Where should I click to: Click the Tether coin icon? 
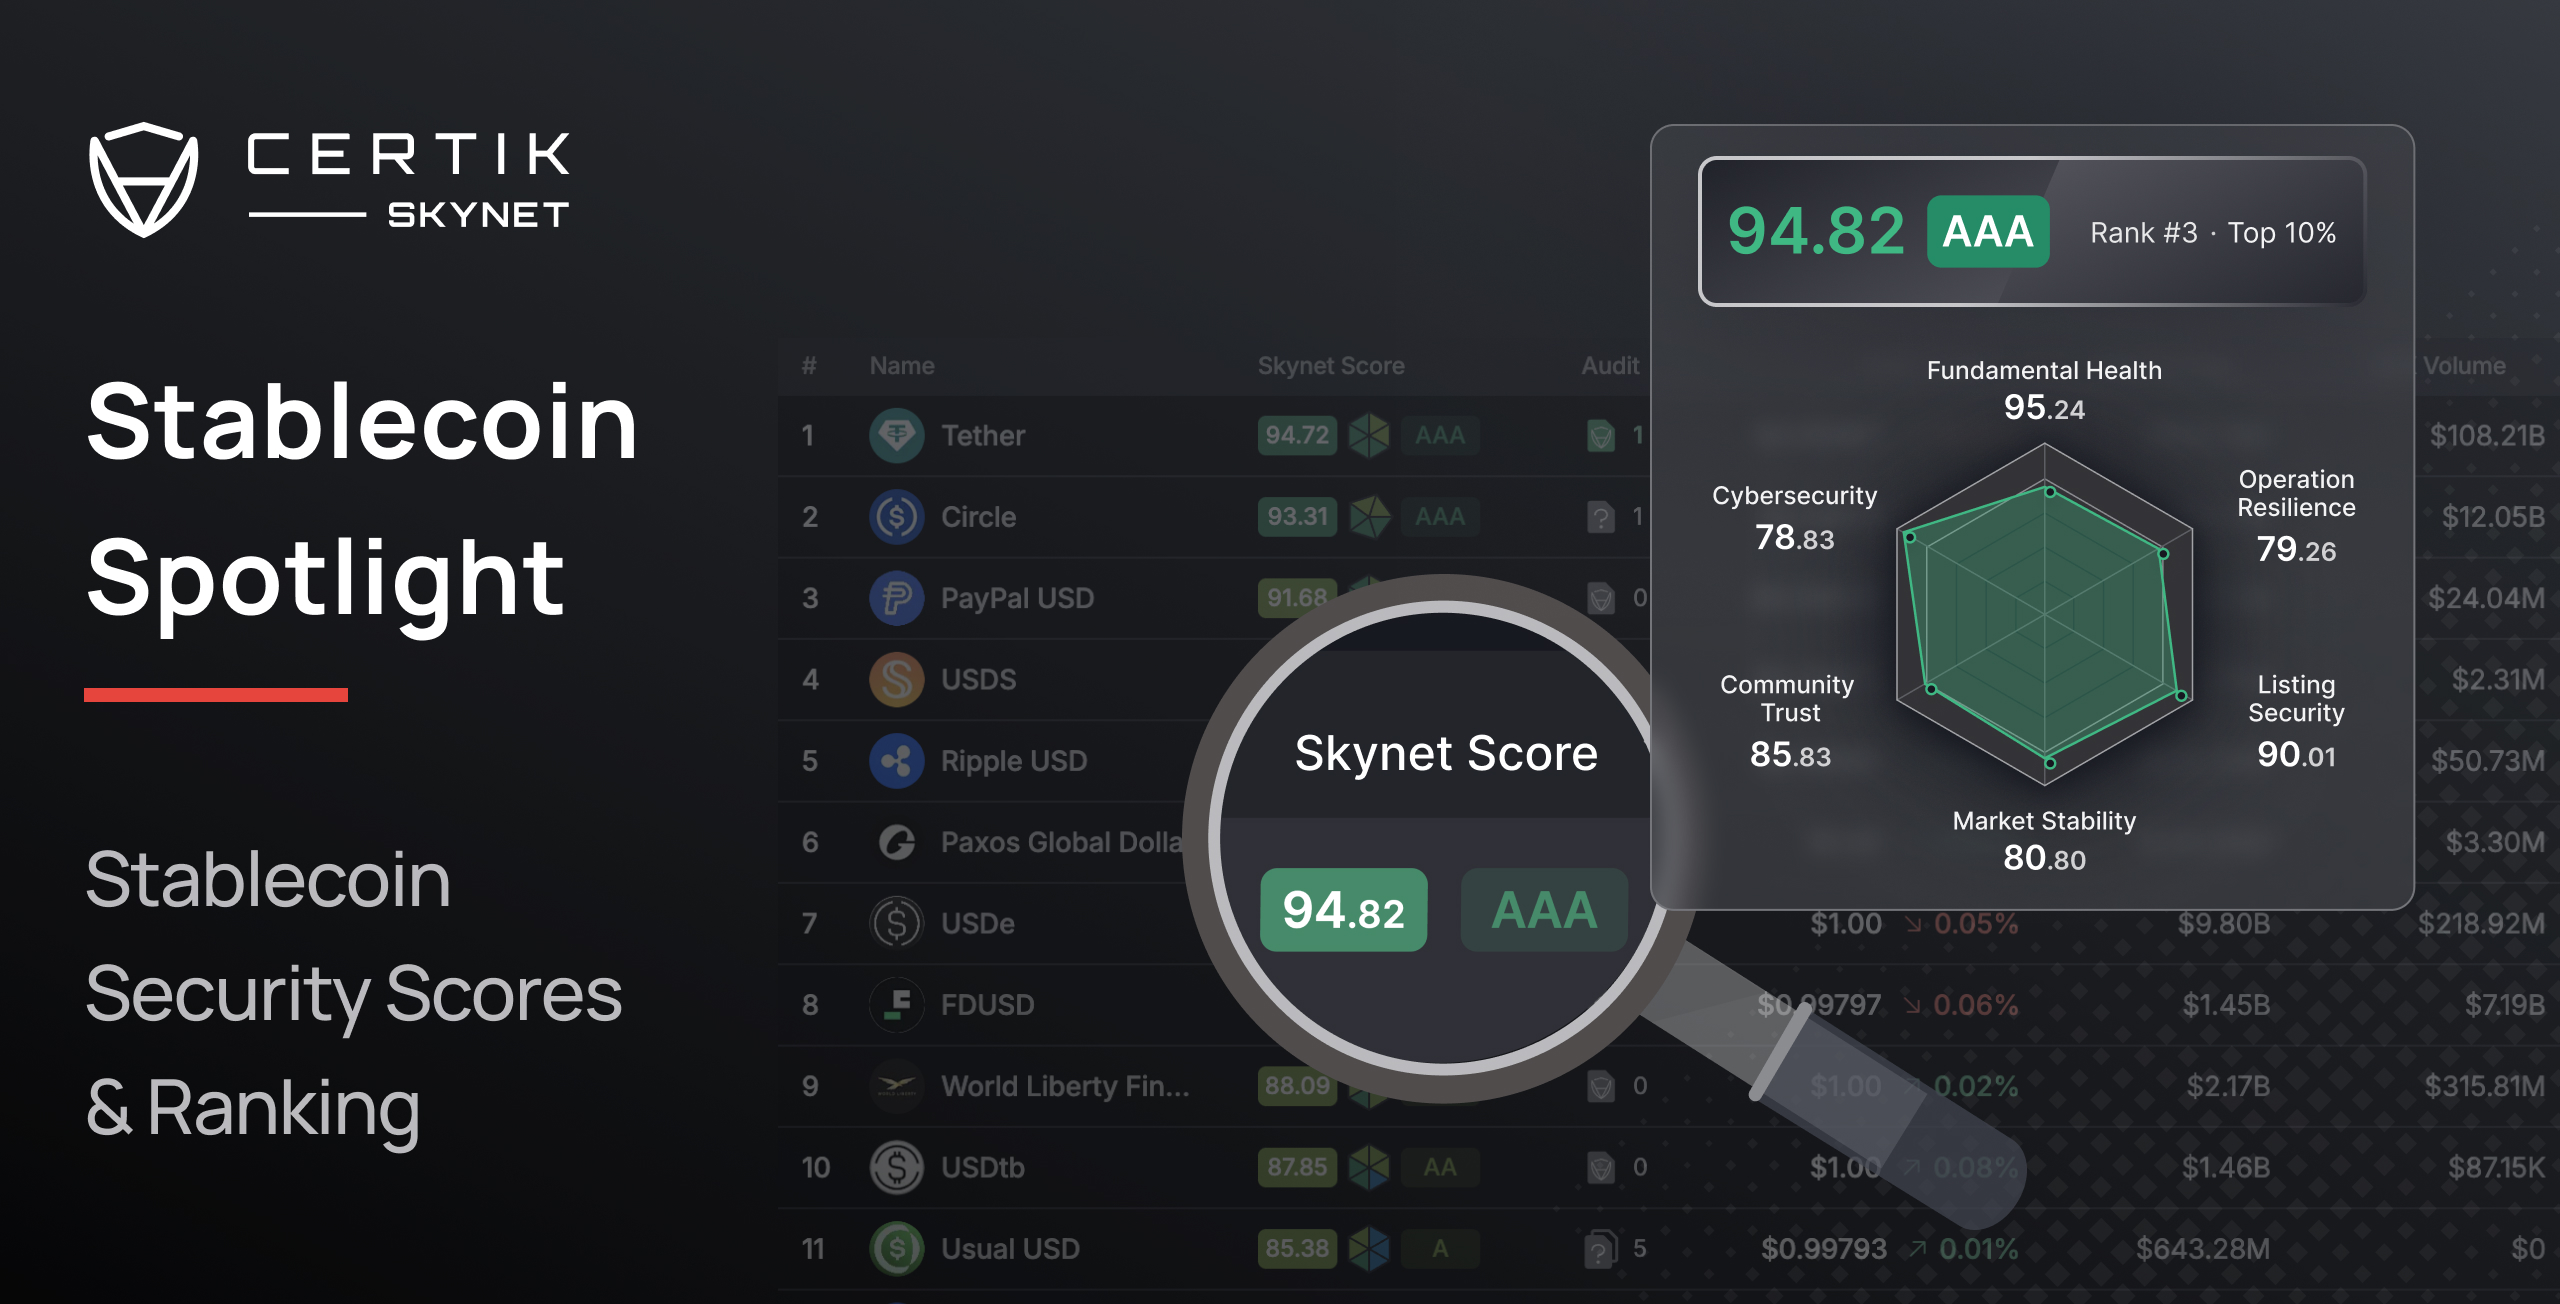[898, 435]
